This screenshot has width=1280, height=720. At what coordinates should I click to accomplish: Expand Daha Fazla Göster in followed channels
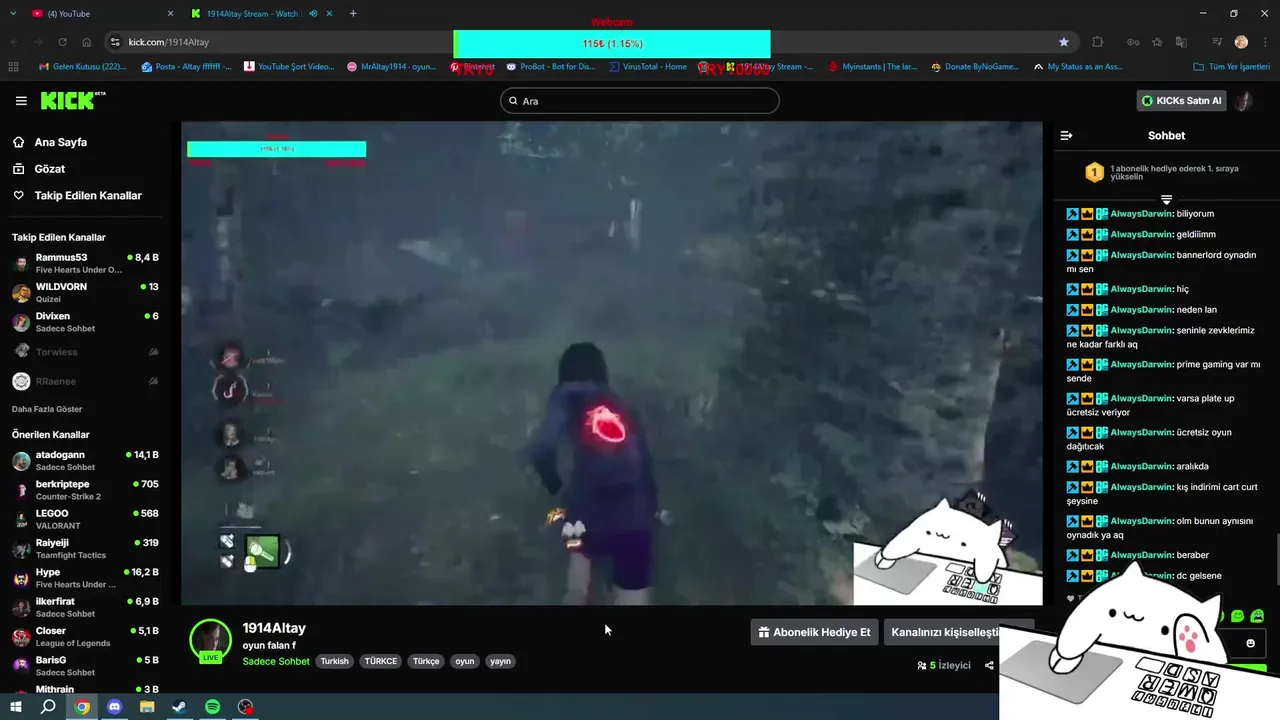pos(47,409)
